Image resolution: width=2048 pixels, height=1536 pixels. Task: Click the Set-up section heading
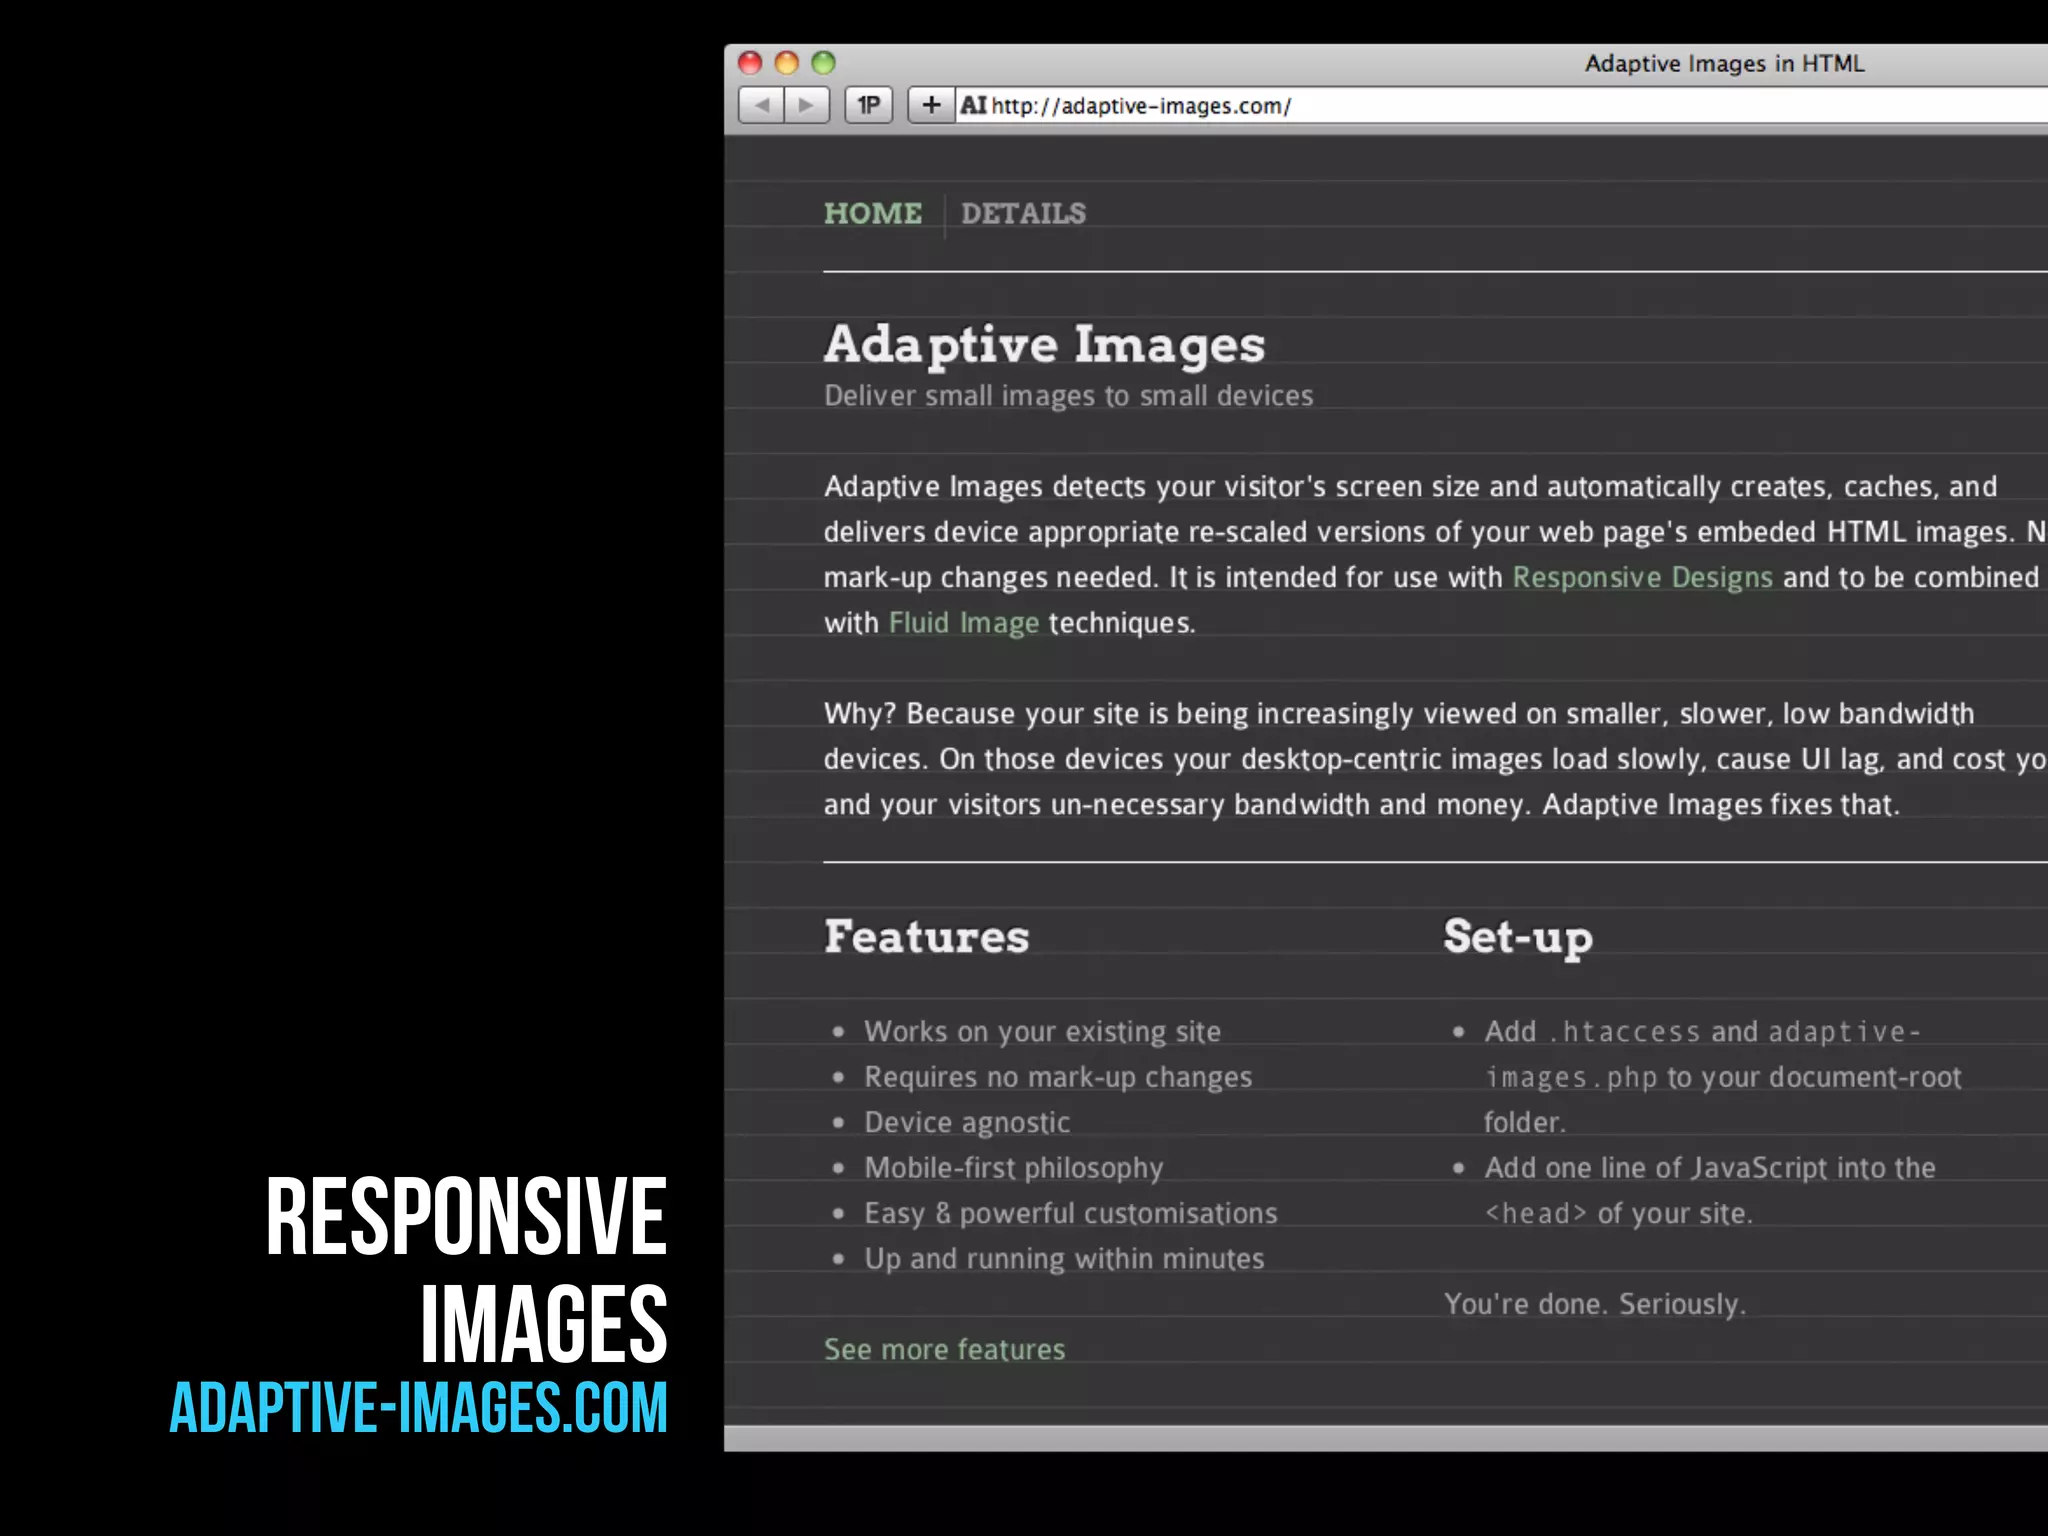pyautogui.click(x=1518, y=938)
